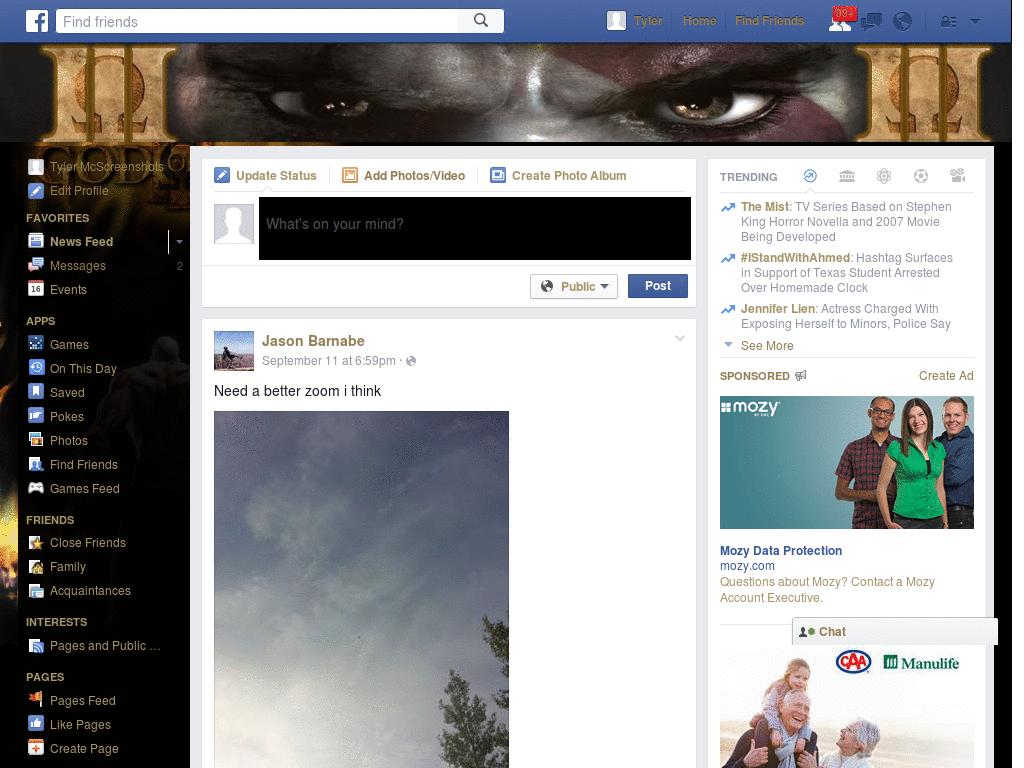View notifications via the globe icon
This screenshot has width=1024, height=768.
coord(902,20)
